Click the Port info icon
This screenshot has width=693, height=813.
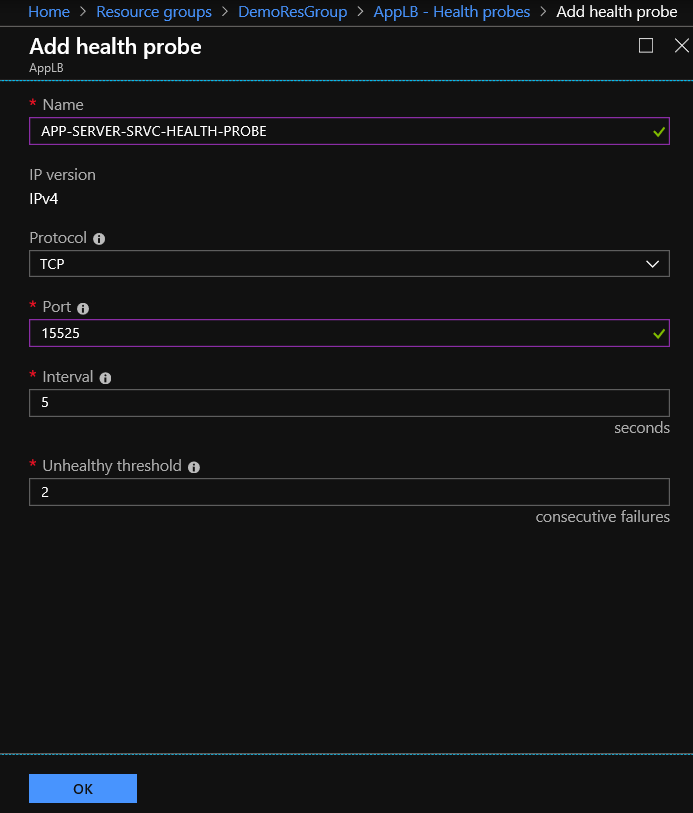click(83, 309)
